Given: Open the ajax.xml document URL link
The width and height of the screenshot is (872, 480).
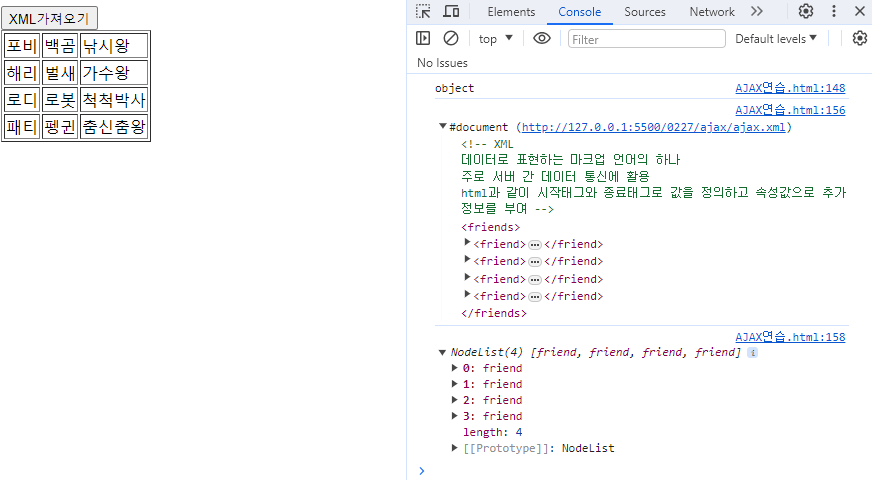Looking at the screenshot, I should (x=653, y=127).
